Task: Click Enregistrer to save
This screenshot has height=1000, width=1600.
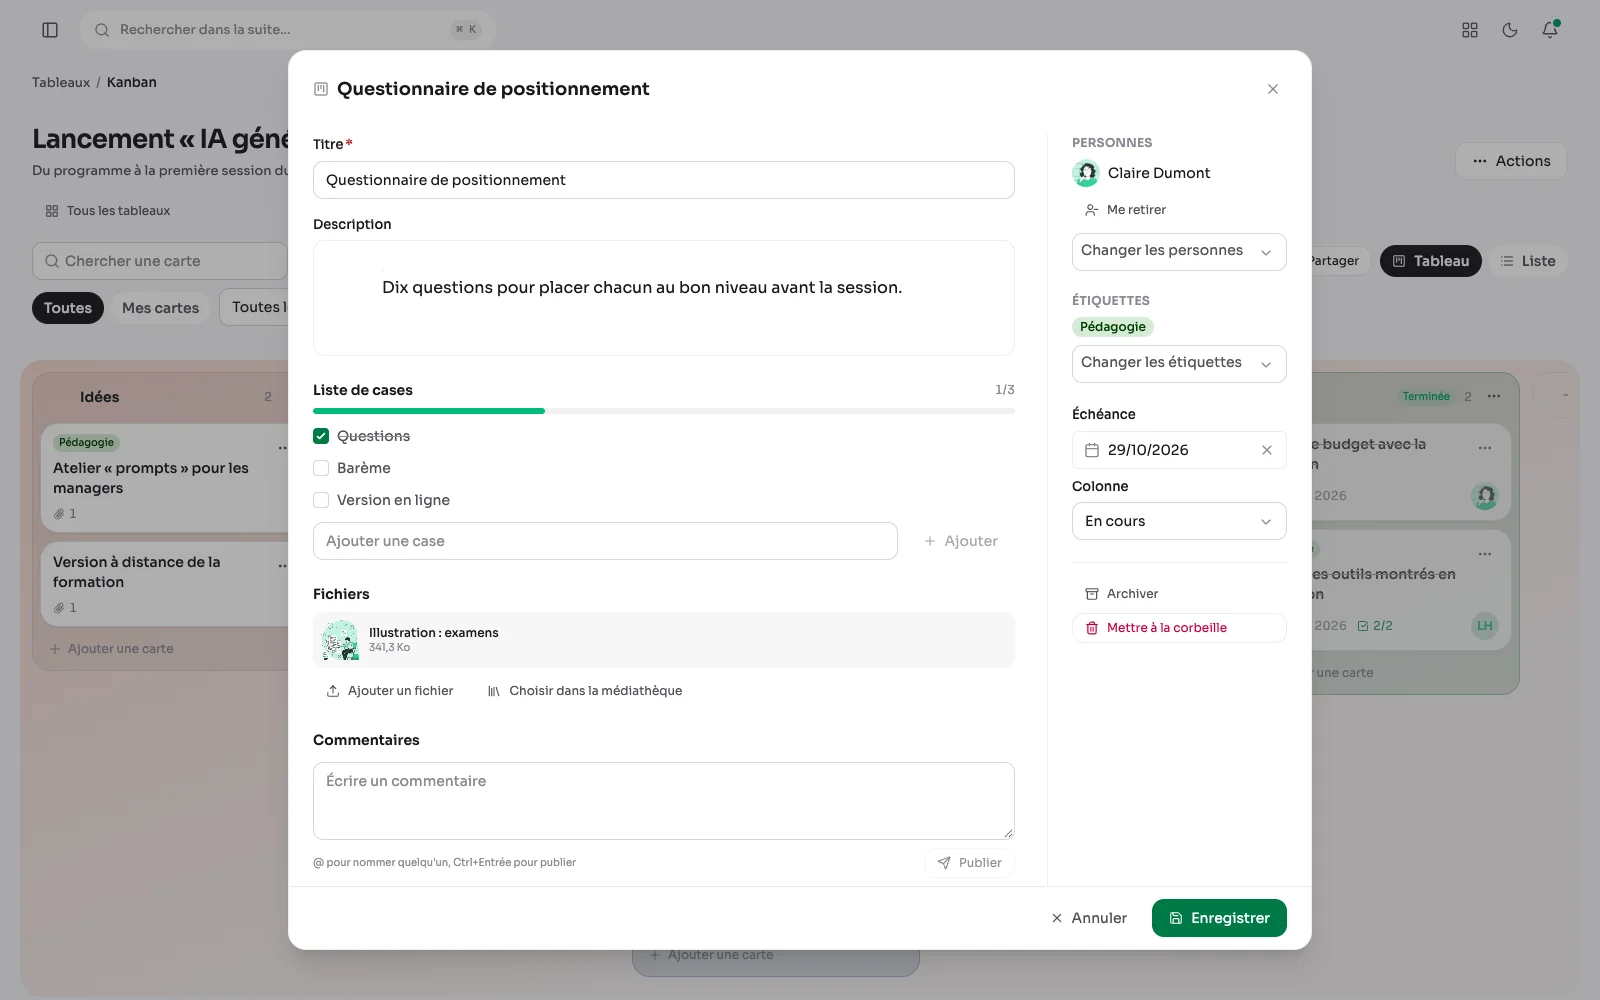Action: coord(1219,918)
